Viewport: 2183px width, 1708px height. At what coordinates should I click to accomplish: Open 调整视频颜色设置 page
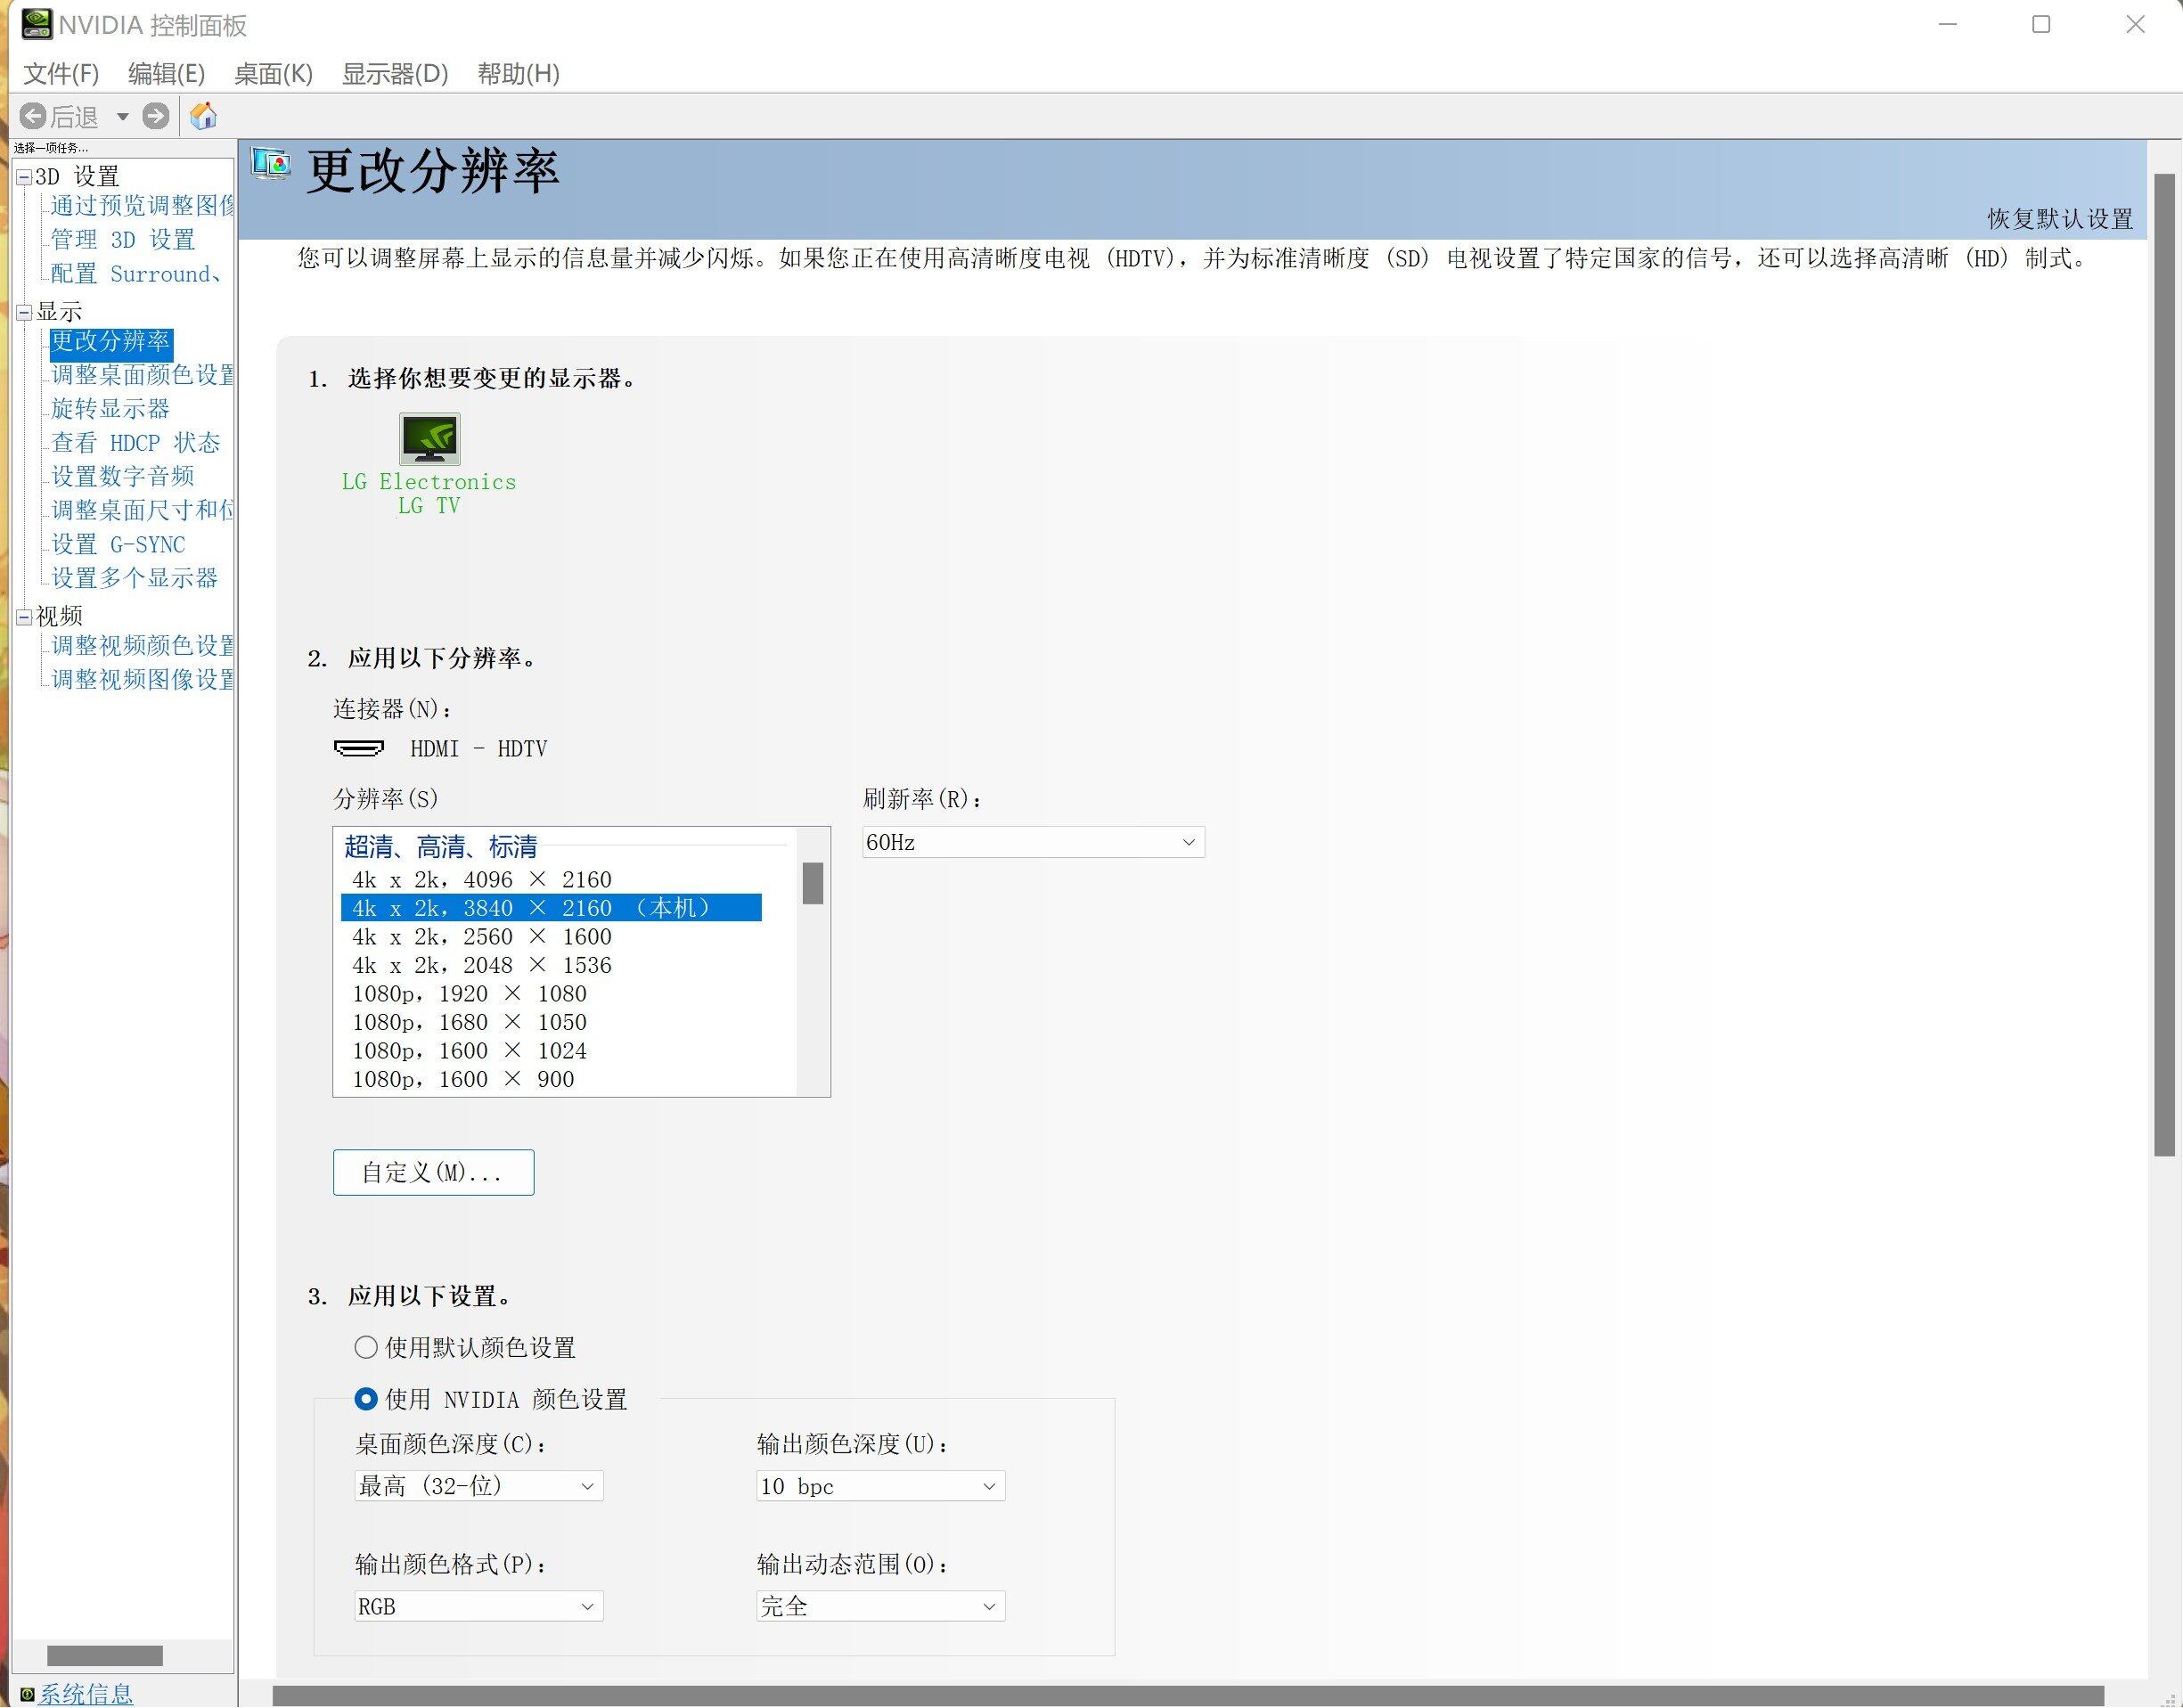click(142, 646)
